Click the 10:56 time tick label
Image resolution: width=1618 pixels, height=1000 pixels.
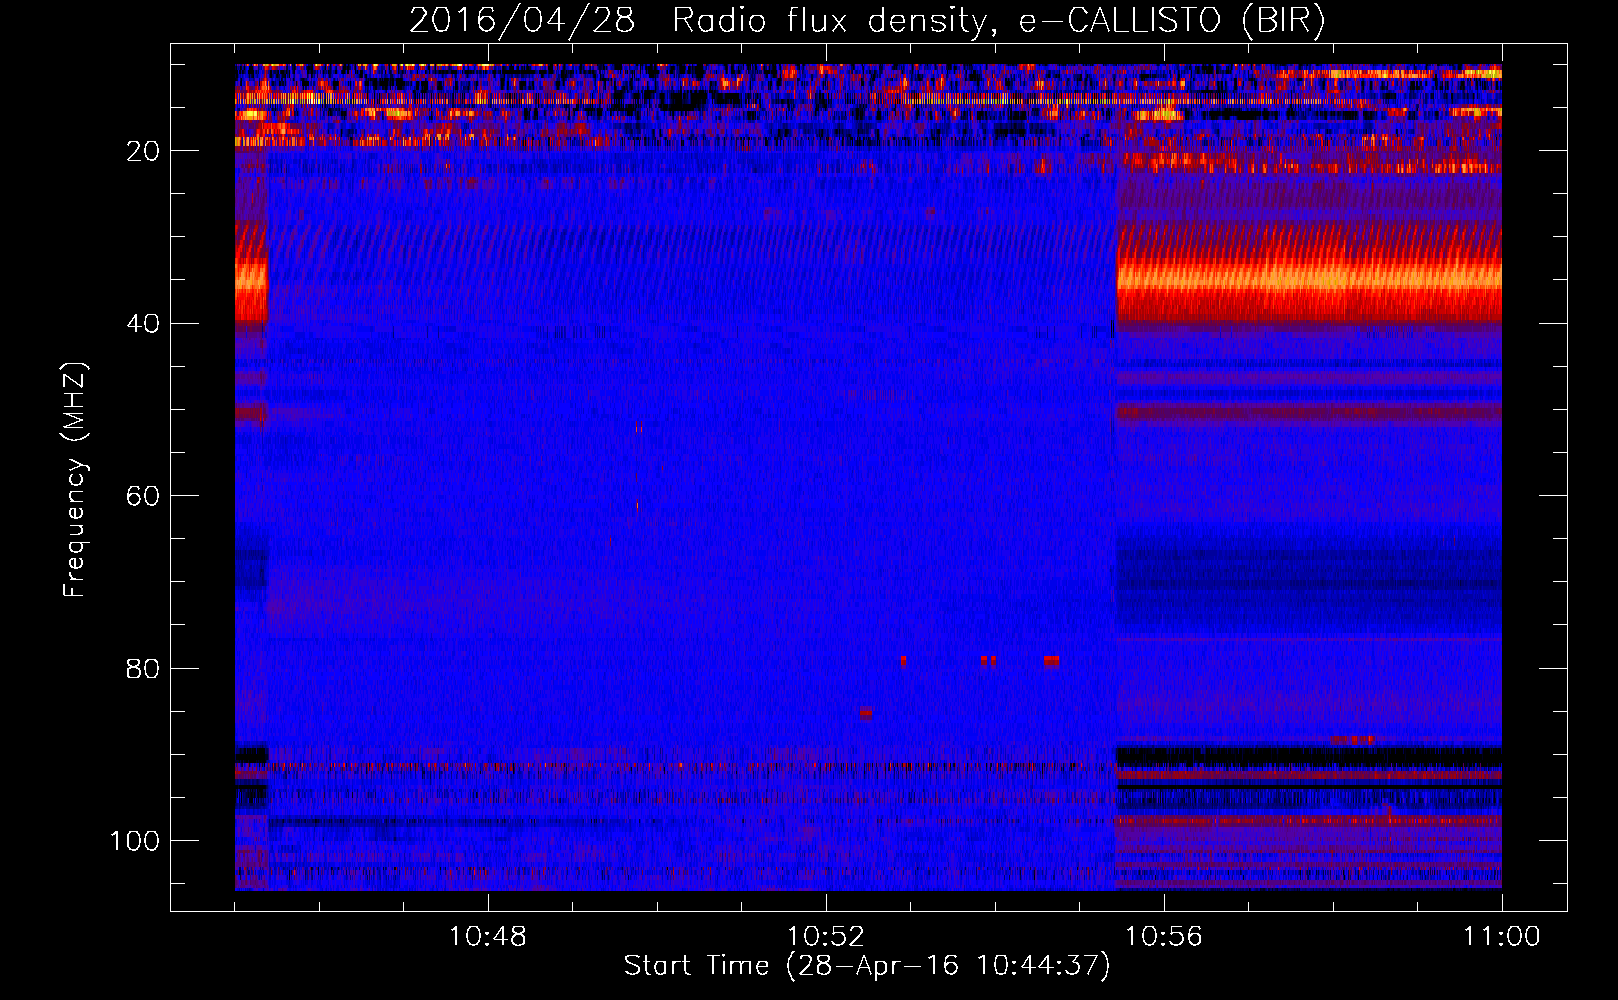(1163, 937)
